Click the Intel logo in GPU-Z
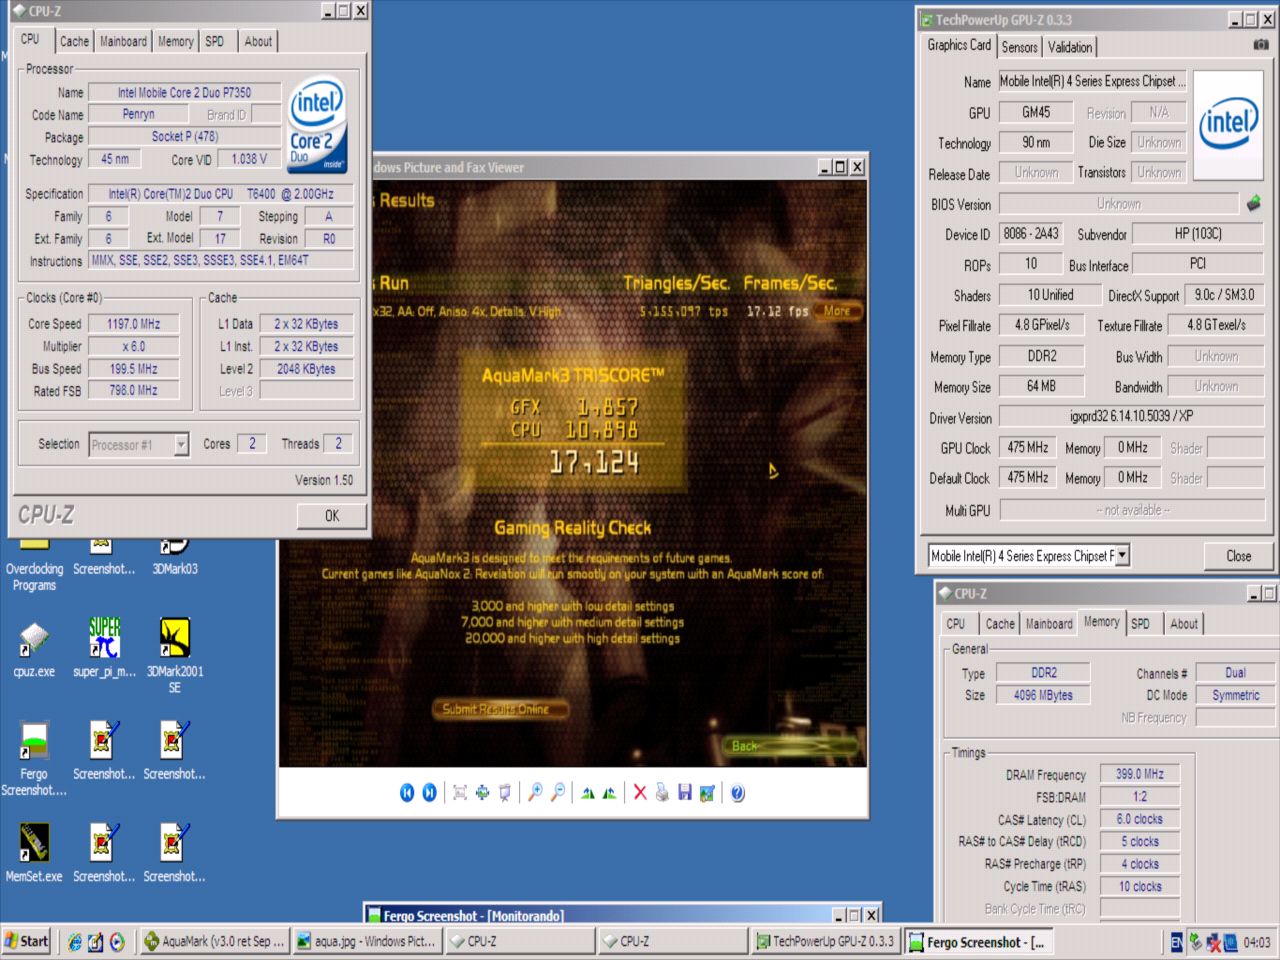The width and height of the screenshot is (1280, 960). click(x=1229, y=123)
